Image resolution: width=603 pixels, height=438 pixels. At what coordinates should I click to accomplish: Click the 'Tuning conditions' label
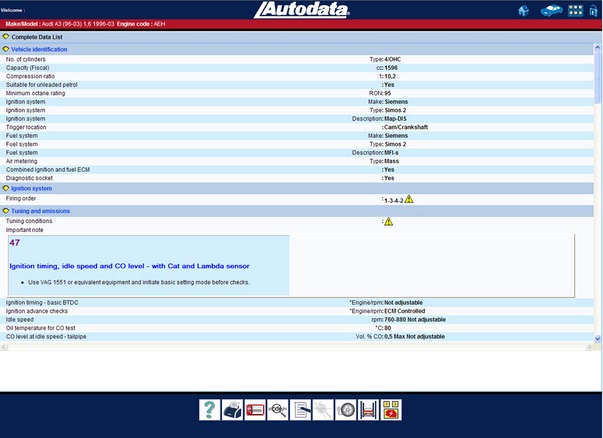pos(29,221)
